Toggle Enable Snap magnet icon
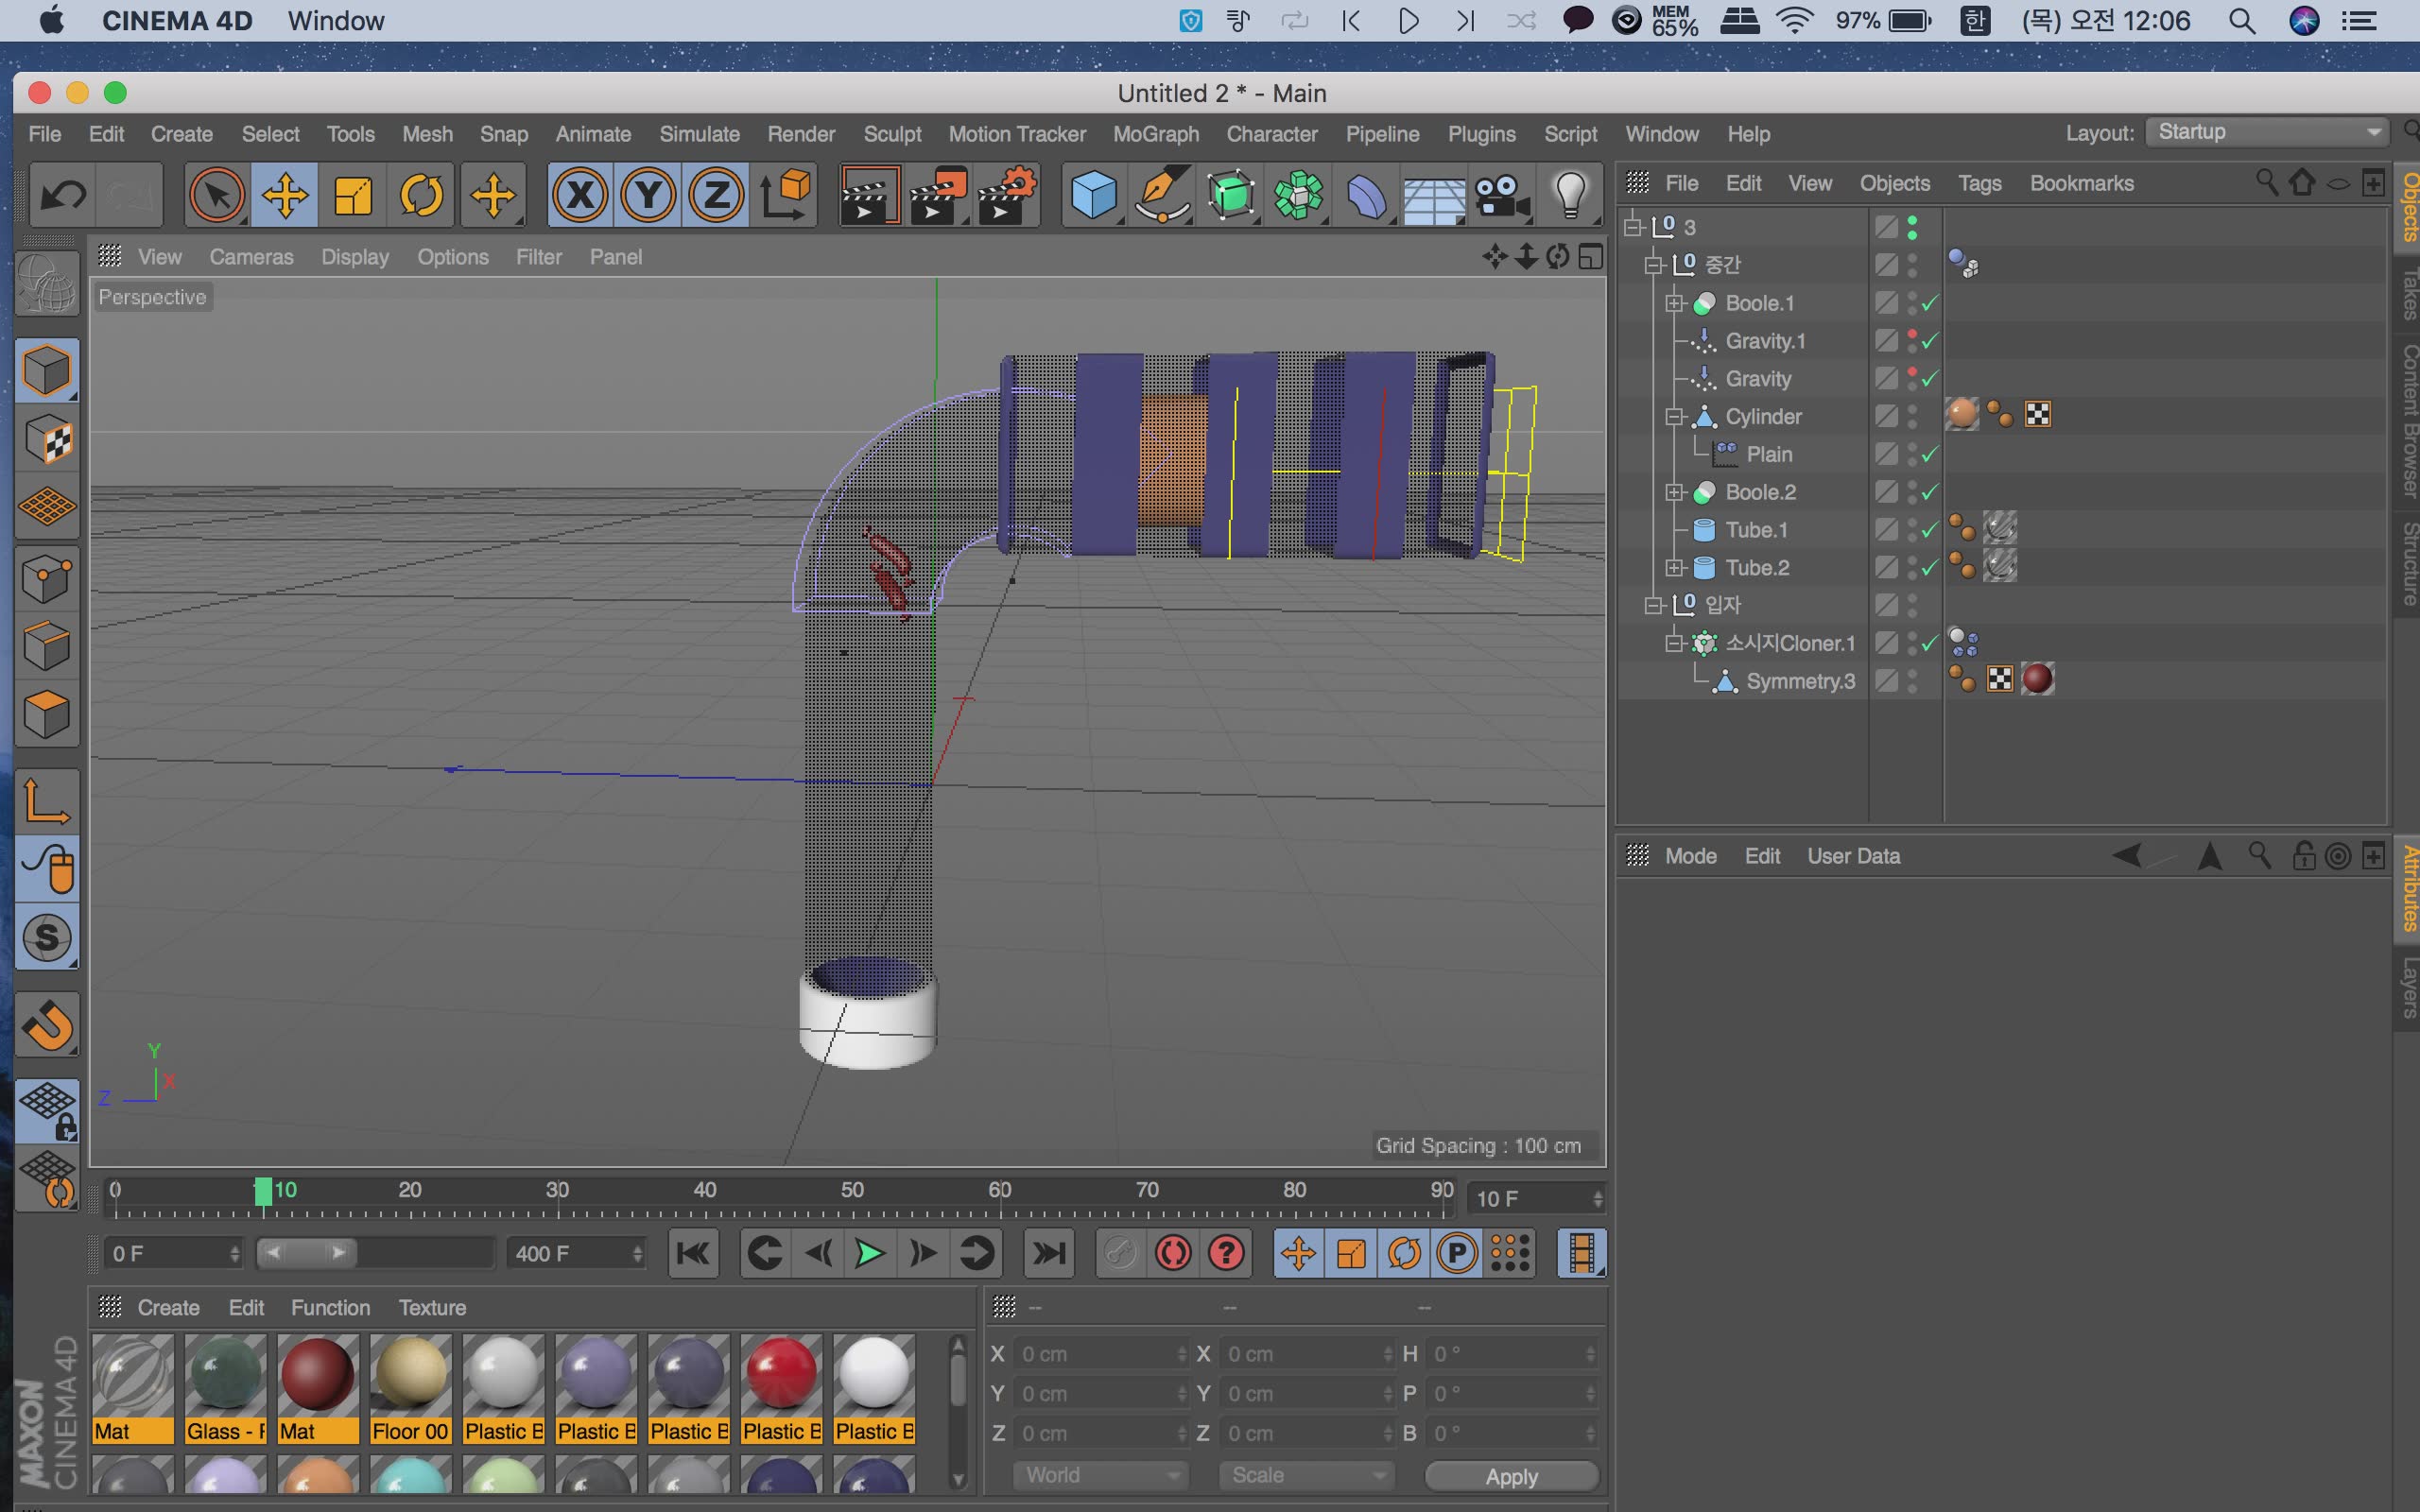The width and height of the screenshot is (2420, 1512). pyautogui.click(x=47, y=1025)
